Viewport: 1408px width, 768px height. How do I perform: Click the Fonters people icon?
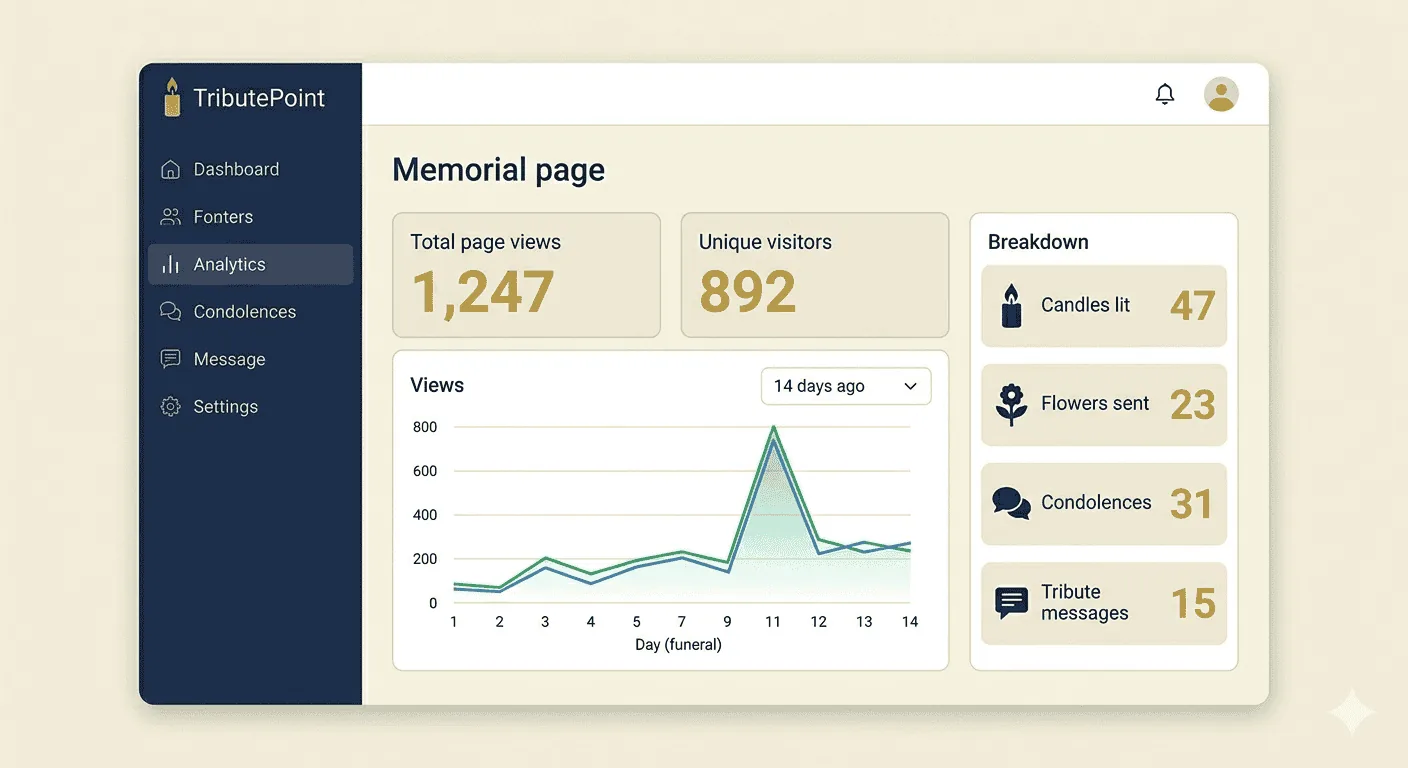click(171, 216)
